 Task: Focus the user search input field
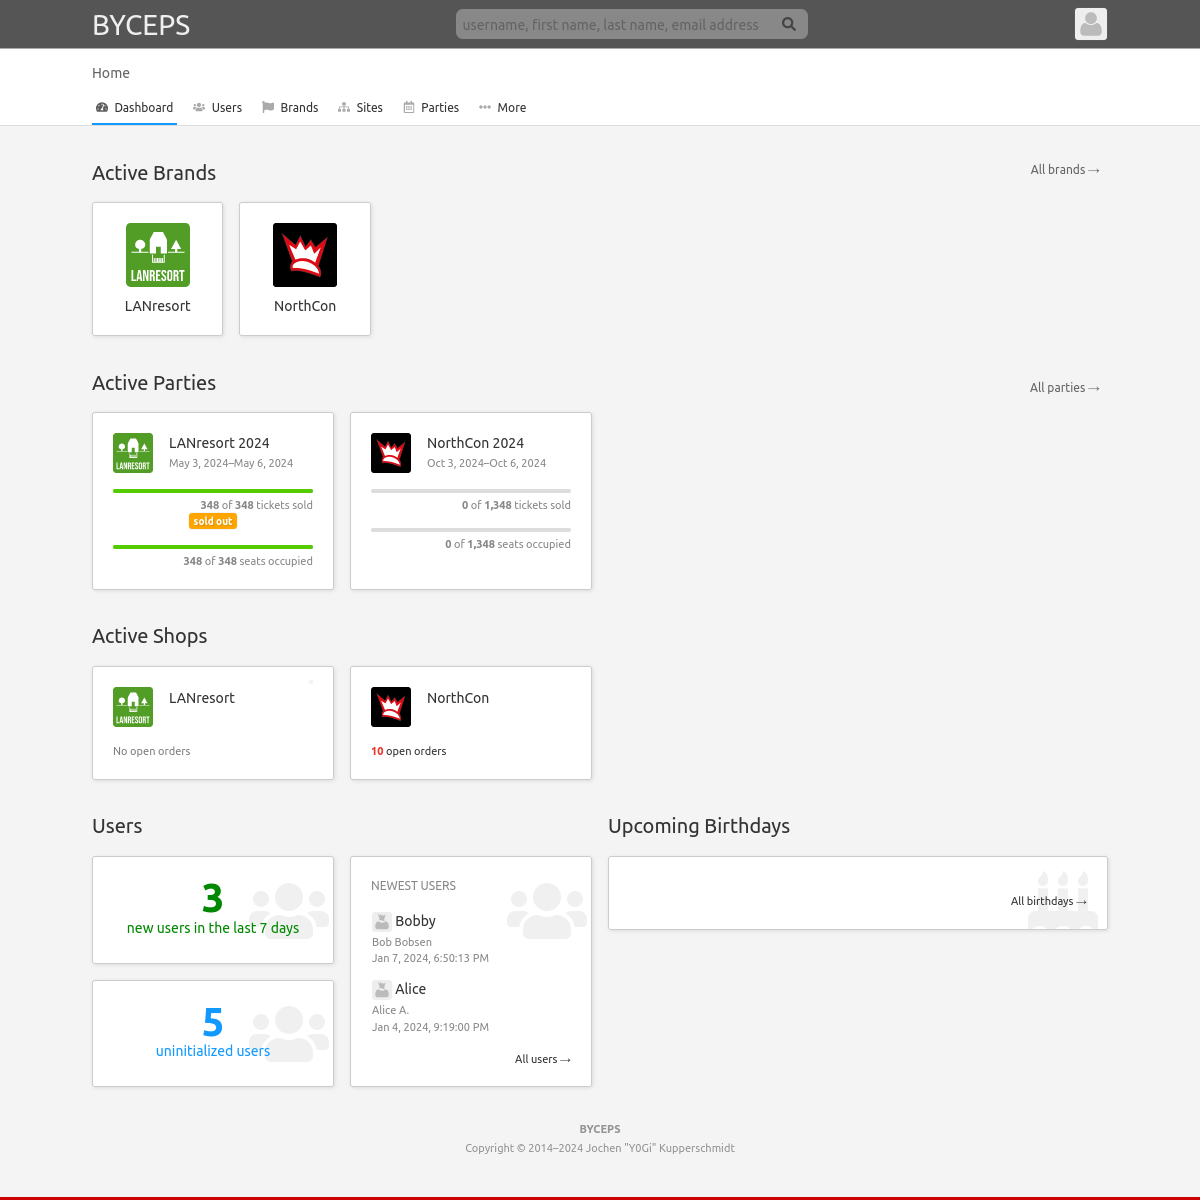click(x=615, y=24)
